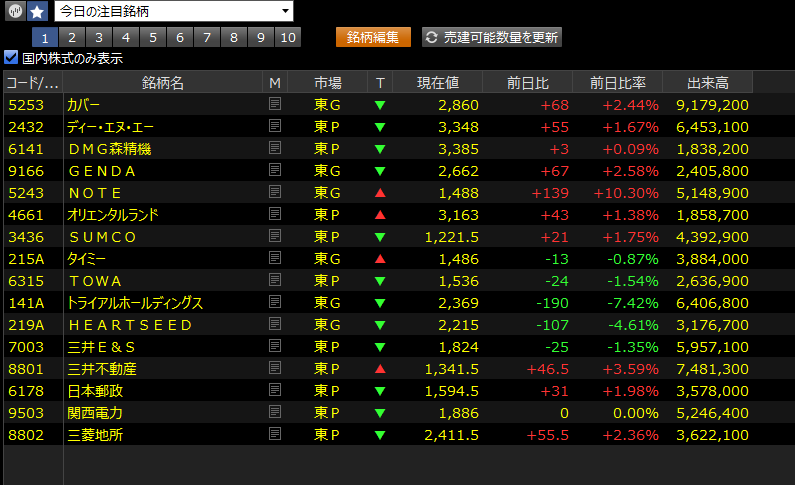Open memo icon for 日本郵政 row
Viewport: 795px width, 485px height.
pyautogui.click(x=275, y=390)
